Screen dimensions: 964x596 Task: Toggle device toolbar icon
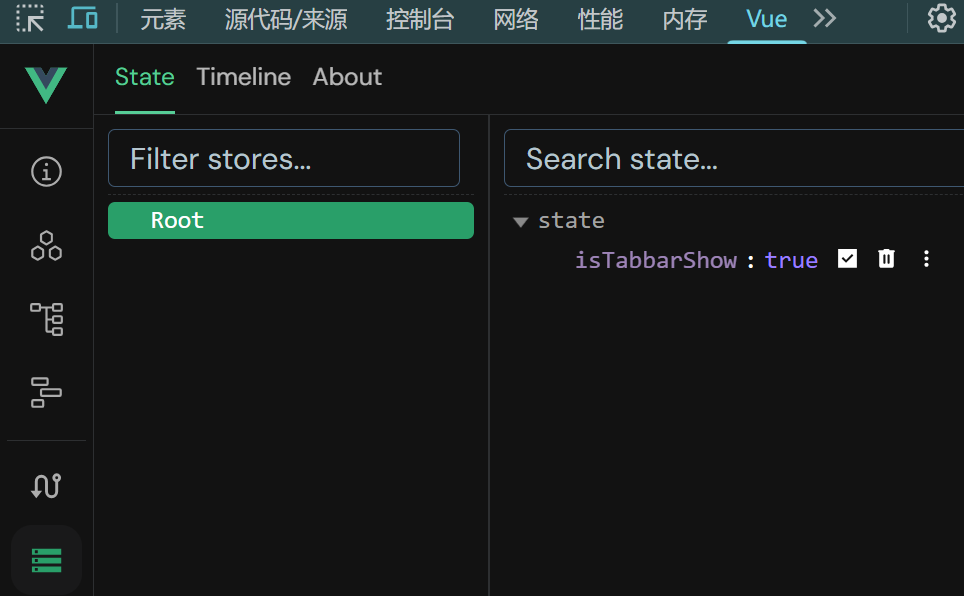click(83, 18)
